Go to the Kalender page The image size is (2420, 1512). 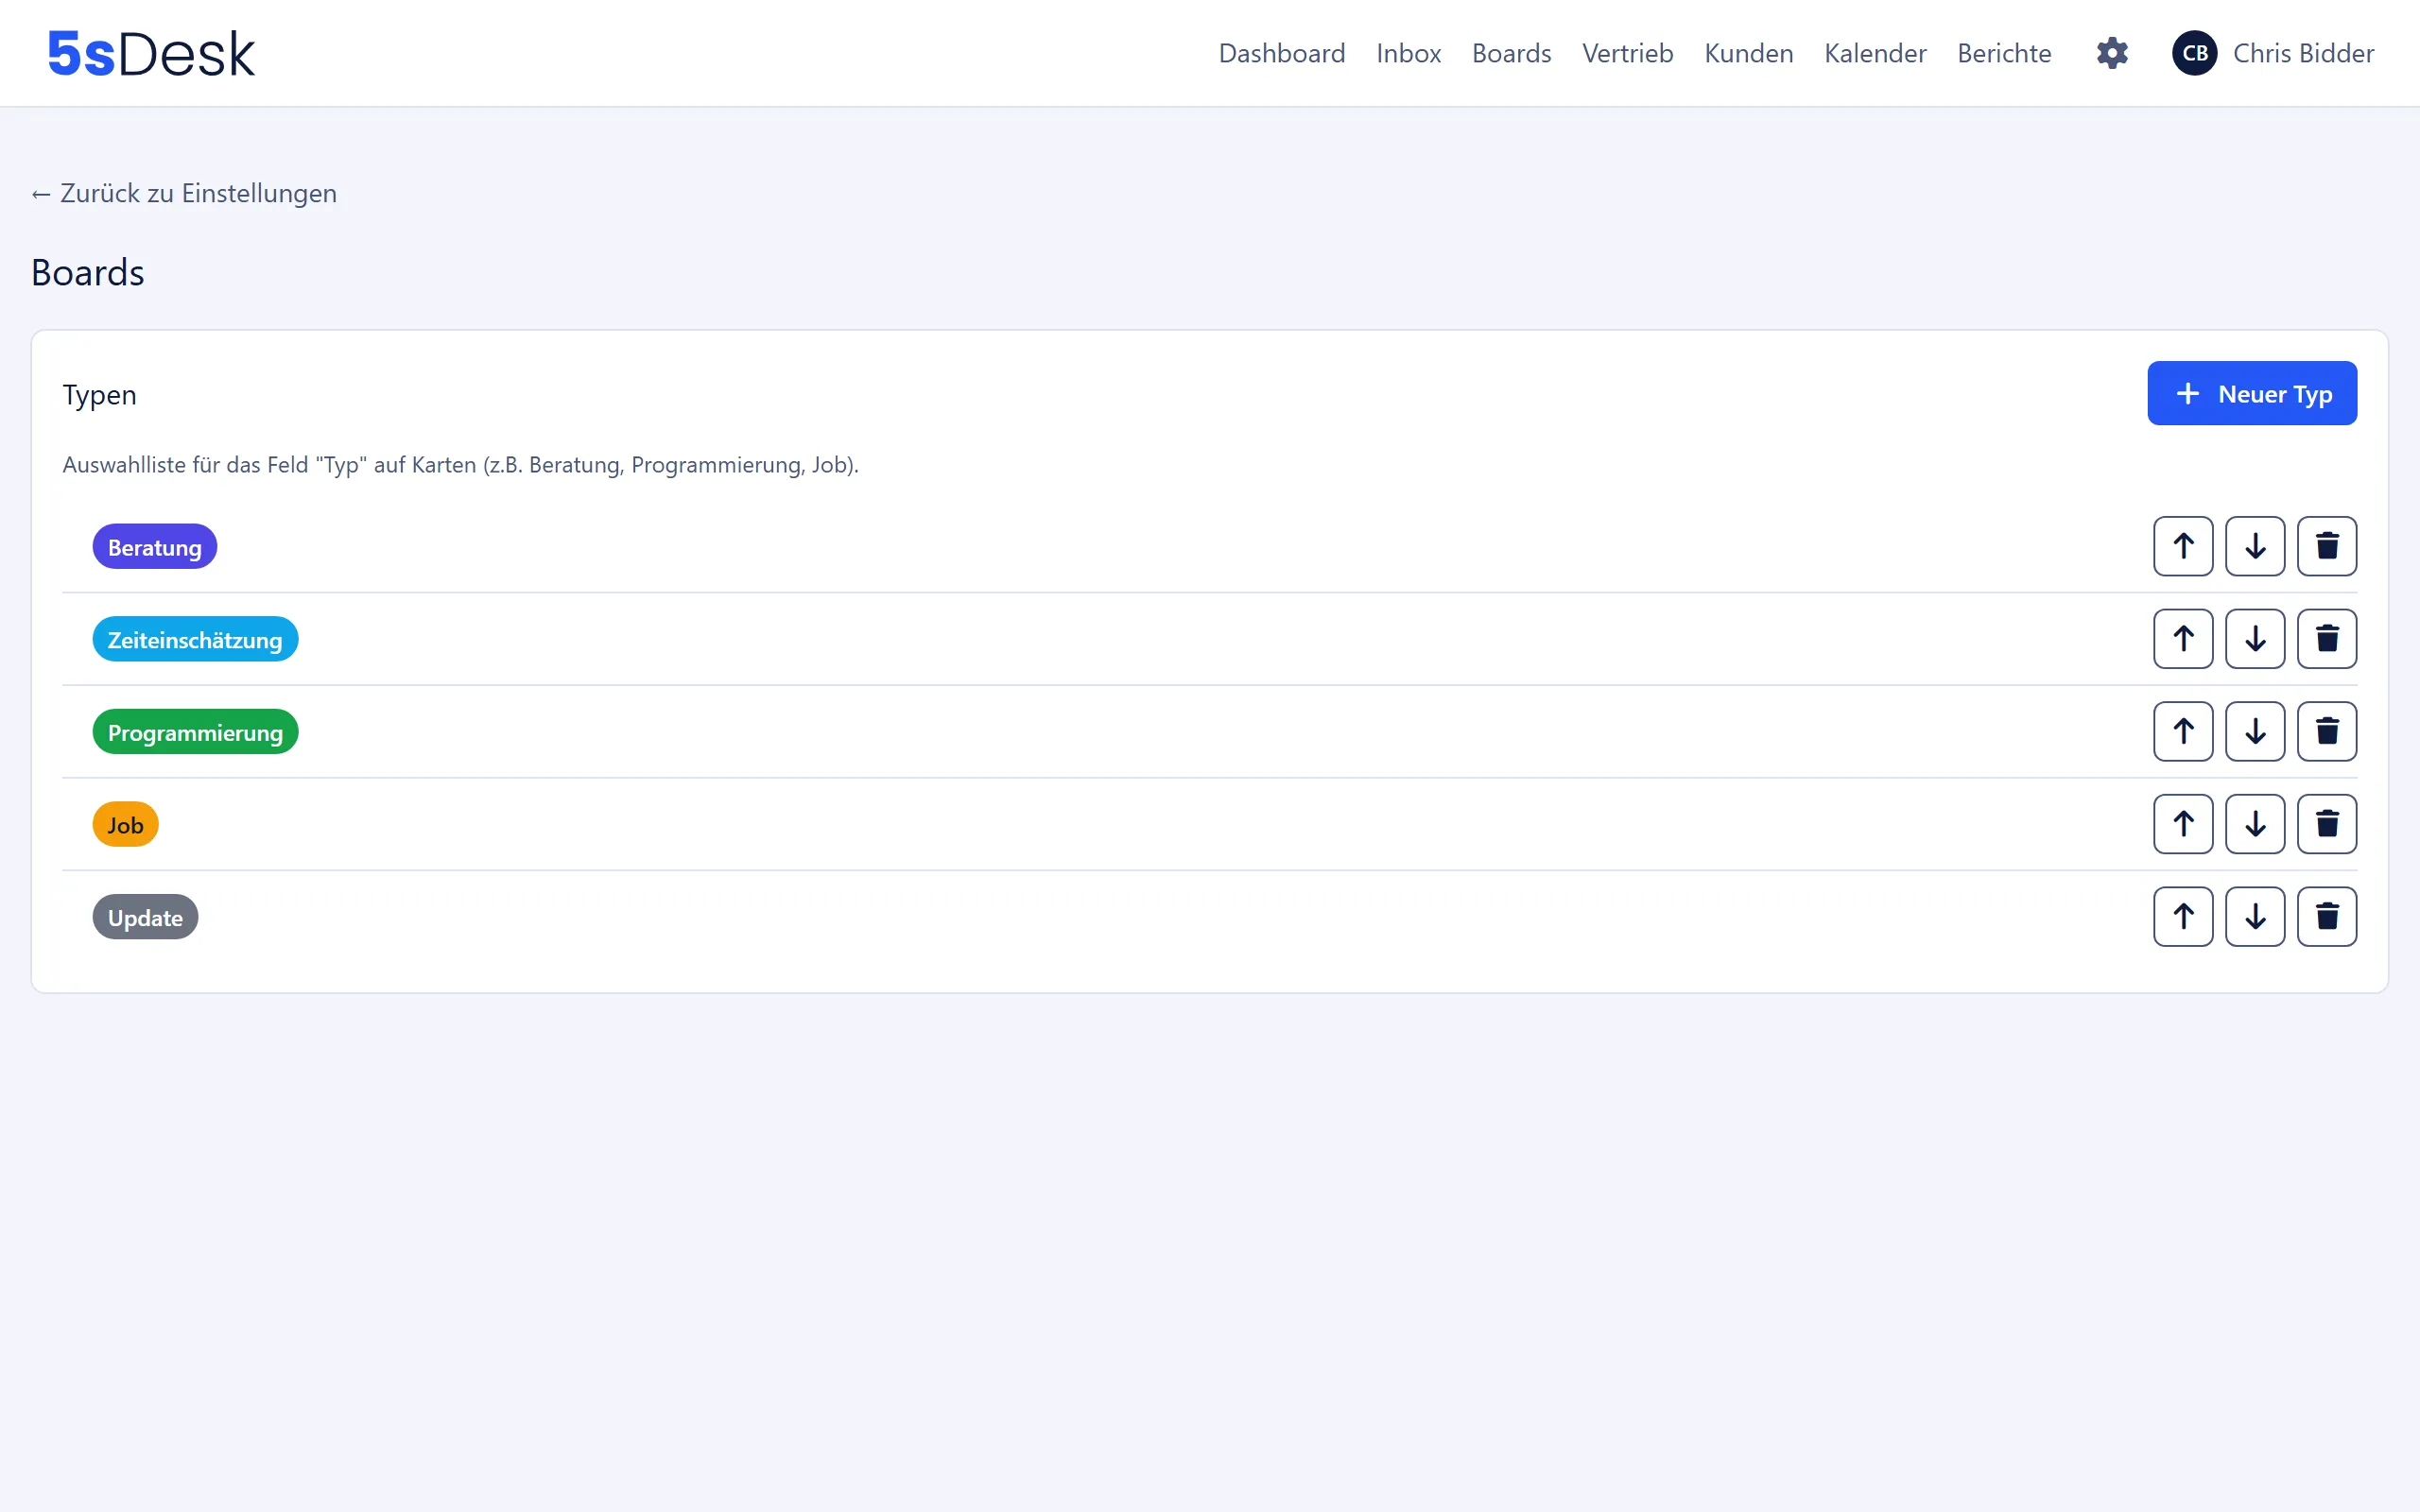[1874, 53]
